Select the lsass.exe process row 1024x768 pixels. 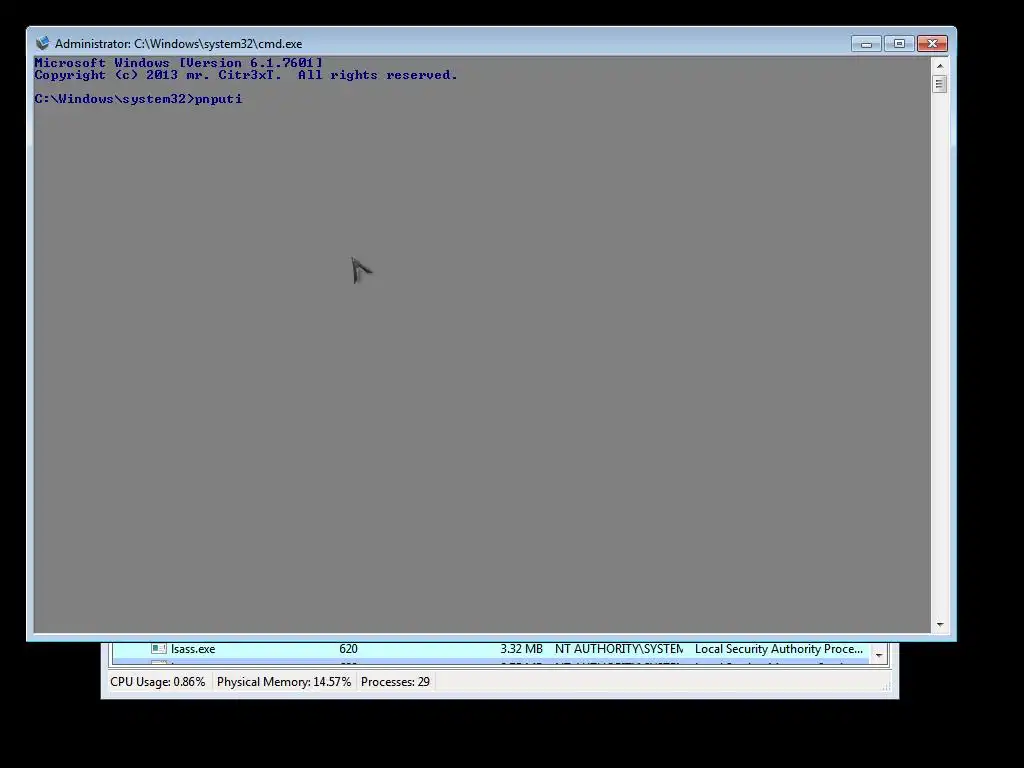[490, 649]
